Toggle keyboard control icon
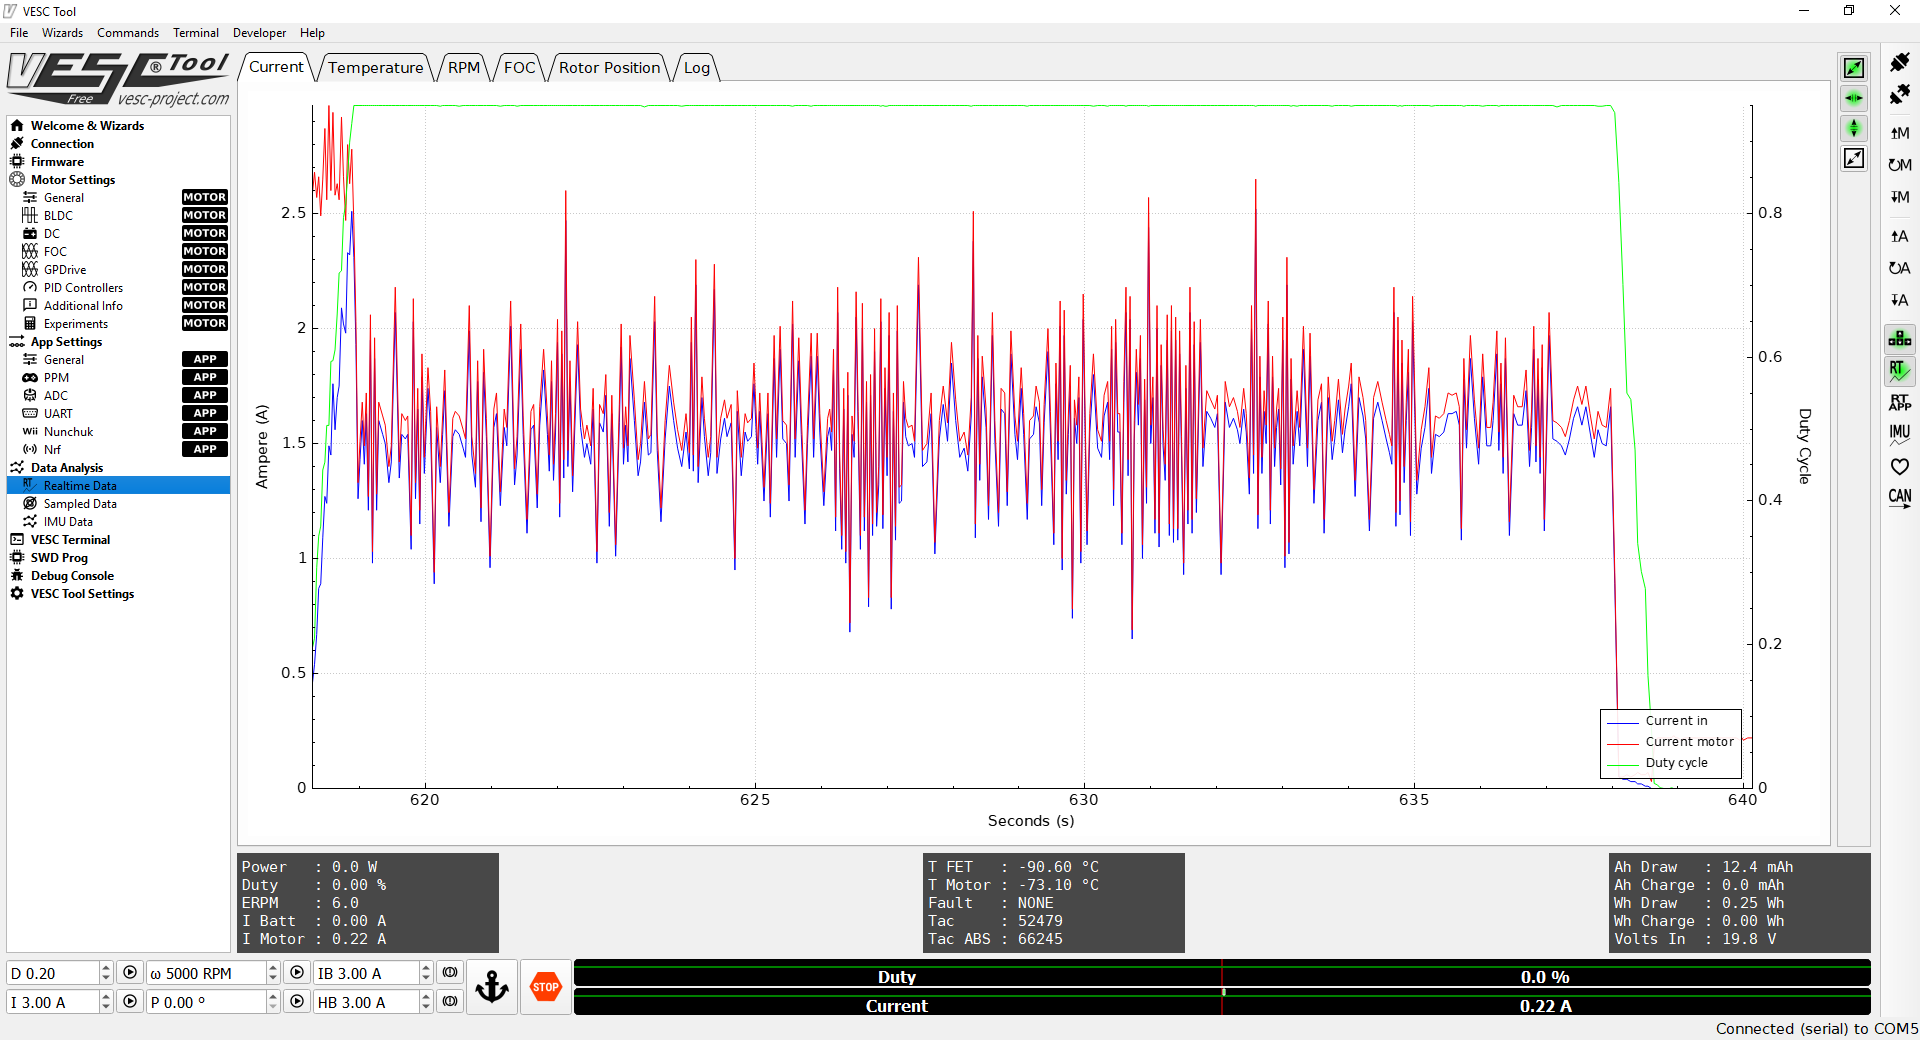Viewport: 1920px width, 1040px height. point(1899,338)
